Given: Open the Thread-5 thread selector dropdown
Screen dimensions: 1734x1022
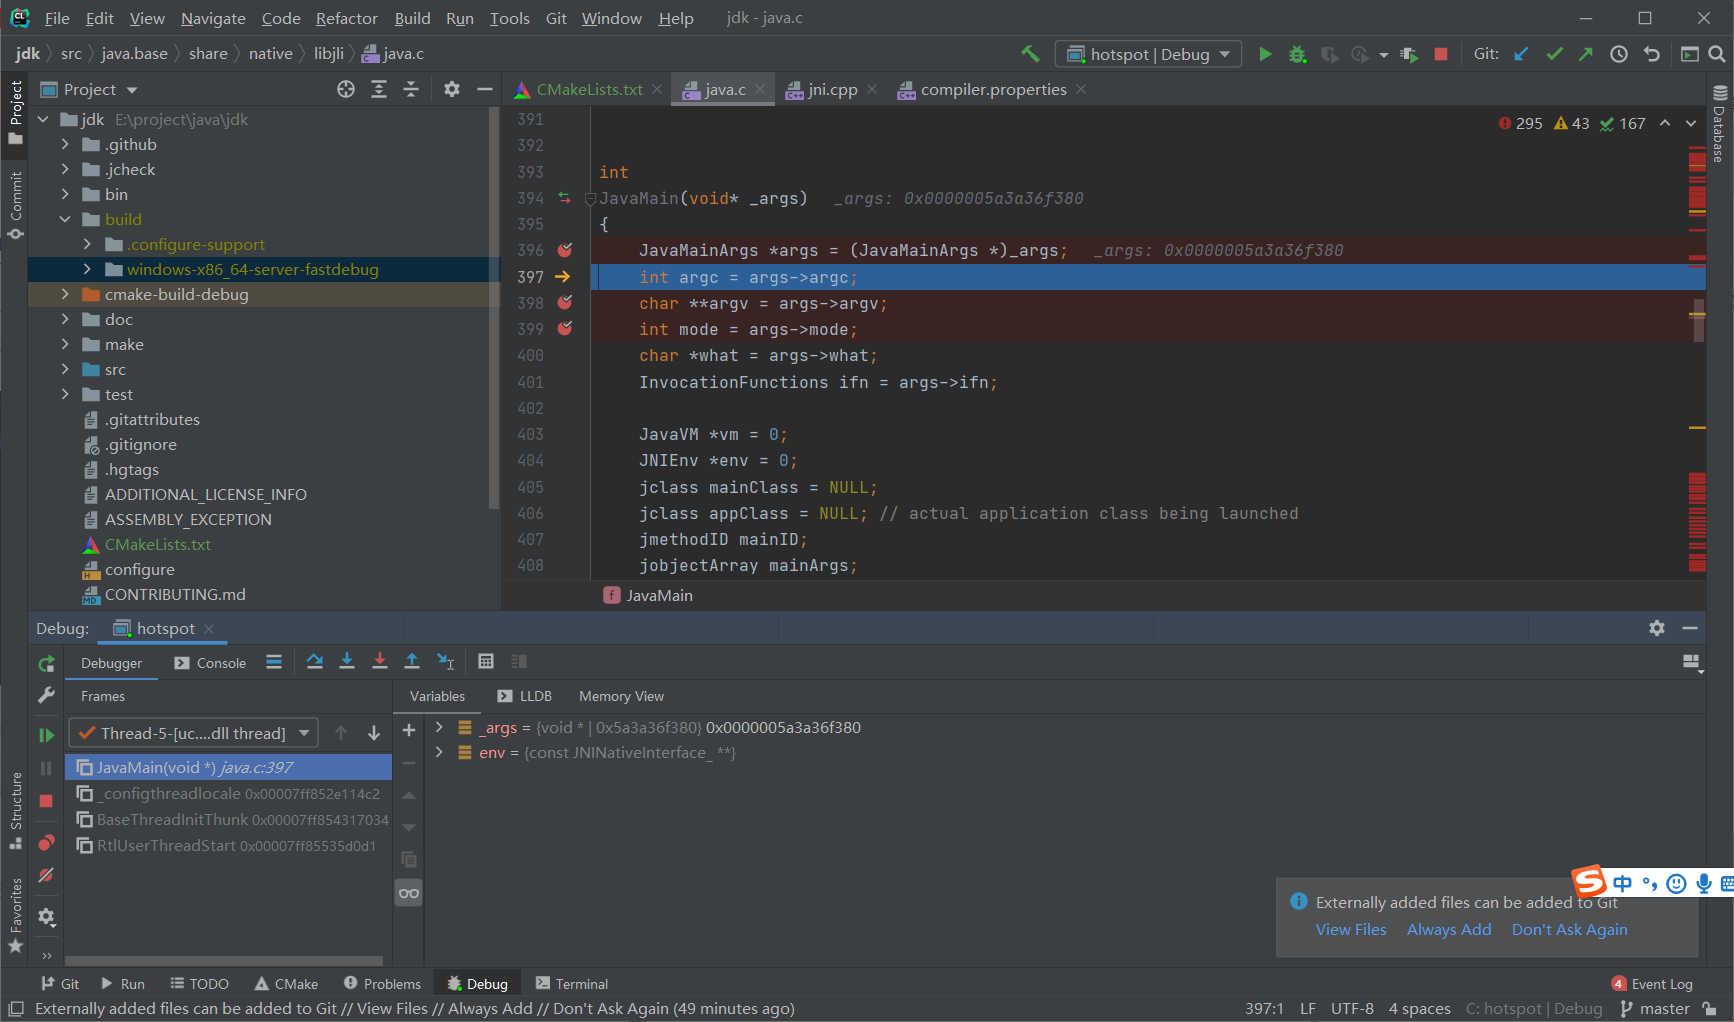Looking at the screenshot, I should tap(193, 733).
